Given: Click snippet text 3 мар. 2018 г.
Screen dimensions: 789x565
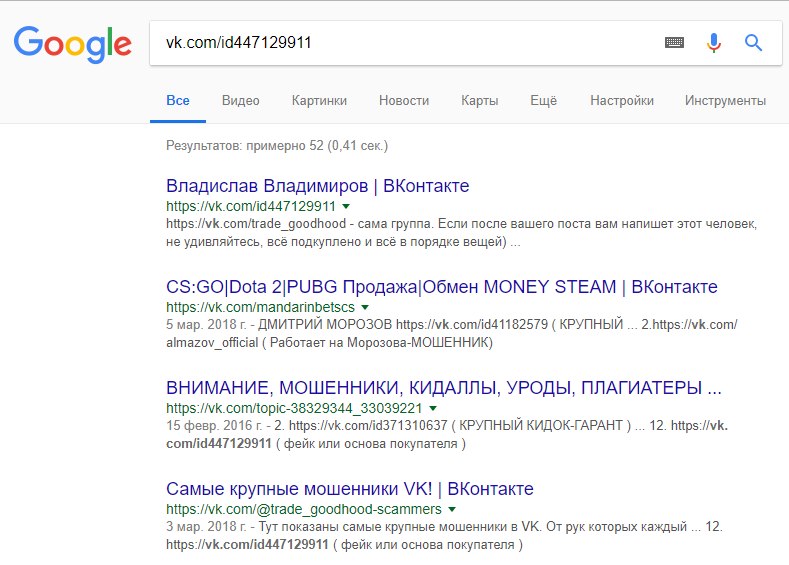Looking at the screenshot, I should coord(206,527).
